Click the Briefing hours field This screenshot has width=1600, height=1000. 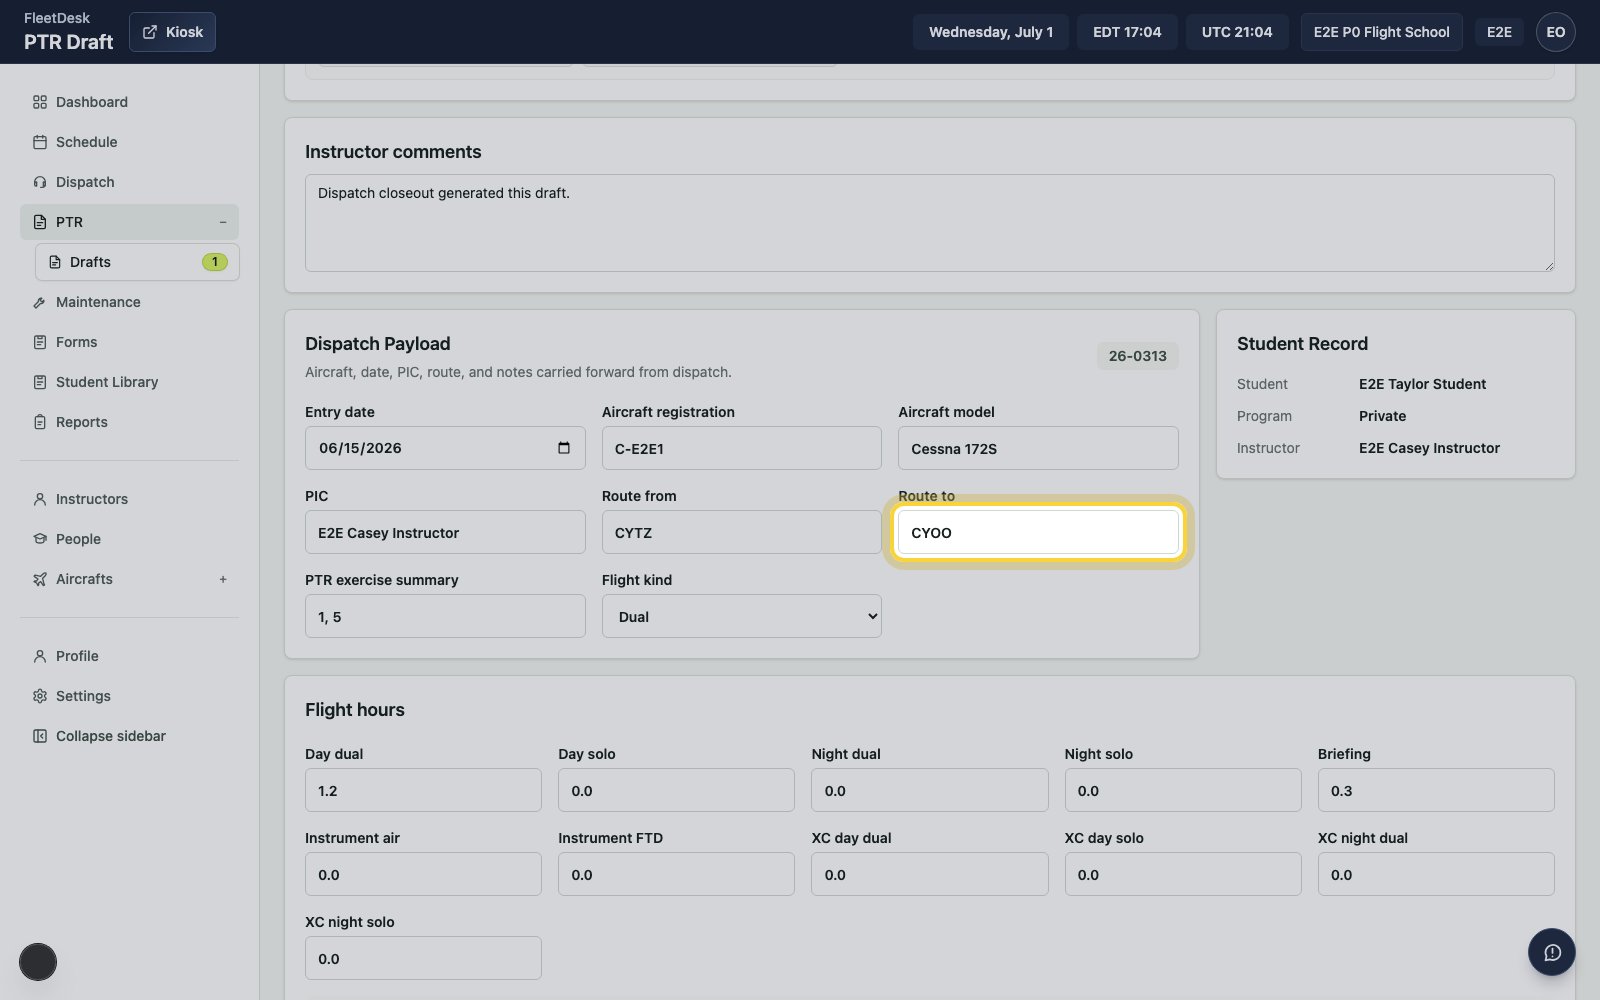click(x=1436, y=790)
